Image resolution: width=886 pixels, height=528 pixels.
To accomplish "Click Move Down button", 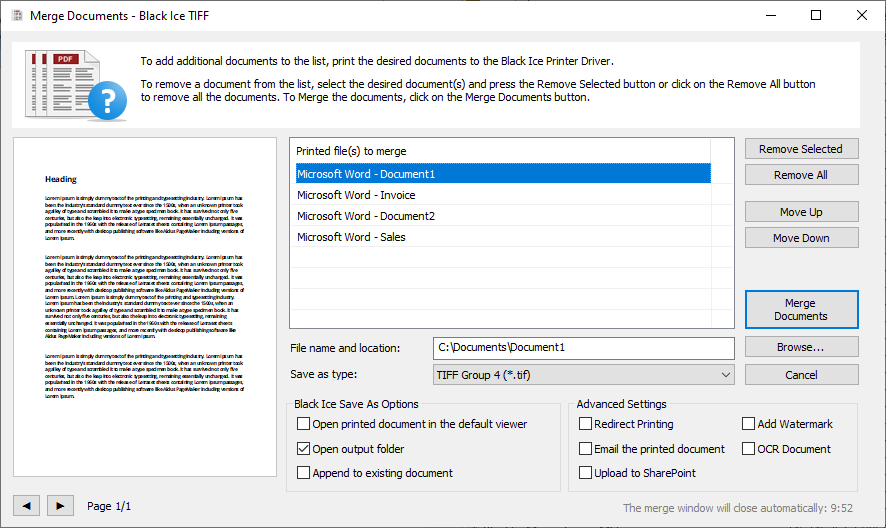I will click(801, 238).
